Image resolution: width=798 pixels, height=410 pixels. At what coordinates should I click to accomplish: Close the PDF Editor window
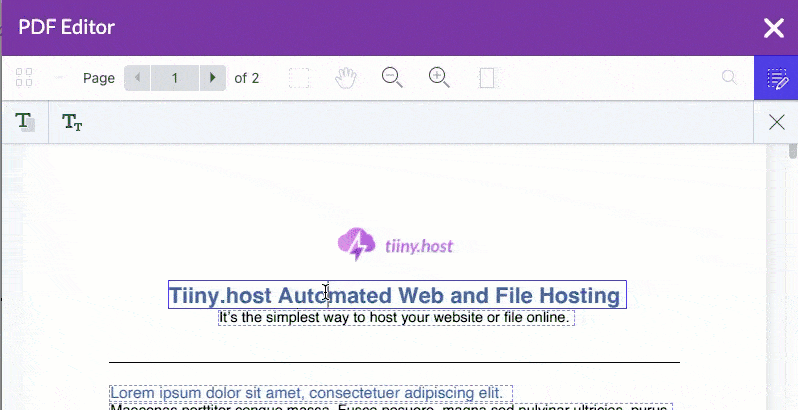(x=774, y=27)
